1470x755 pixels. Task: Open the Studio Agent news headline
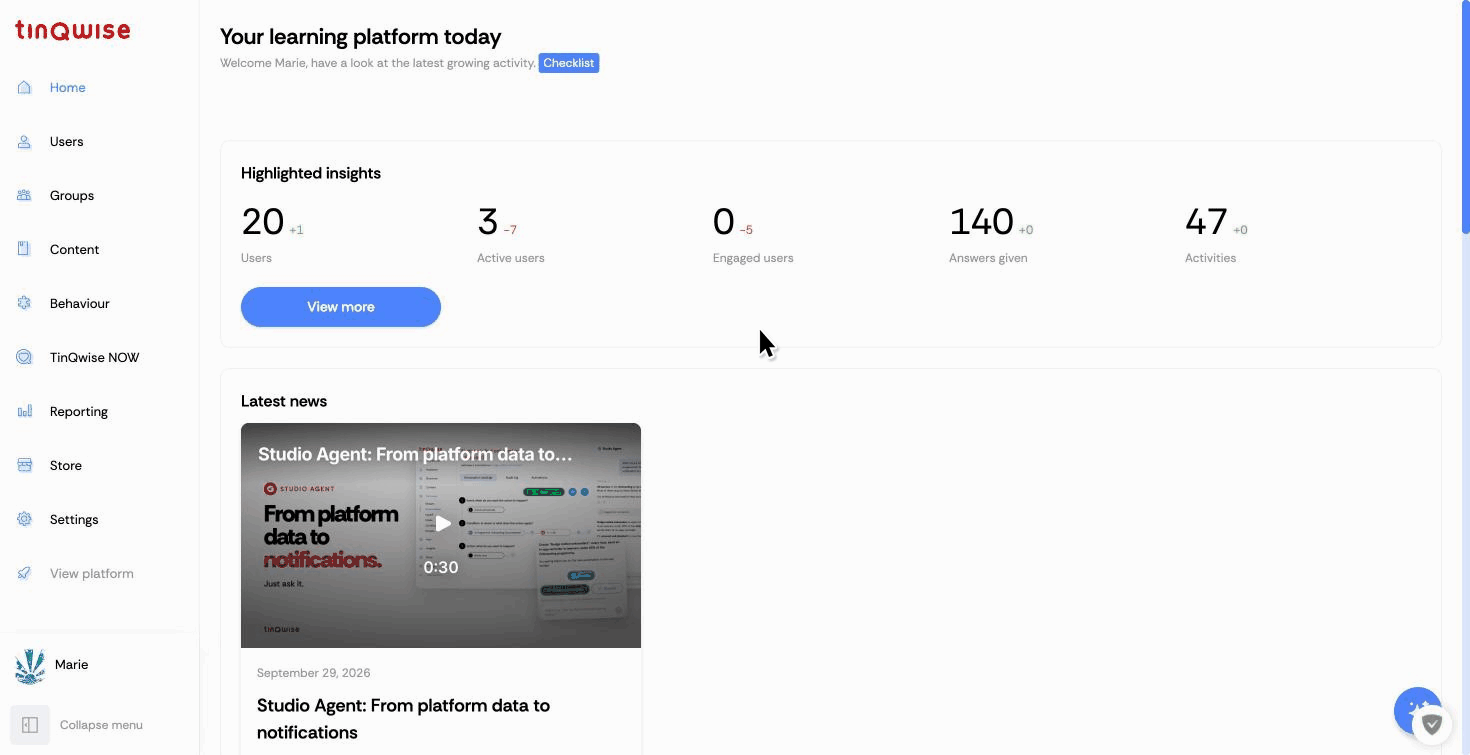pos(403,719)
